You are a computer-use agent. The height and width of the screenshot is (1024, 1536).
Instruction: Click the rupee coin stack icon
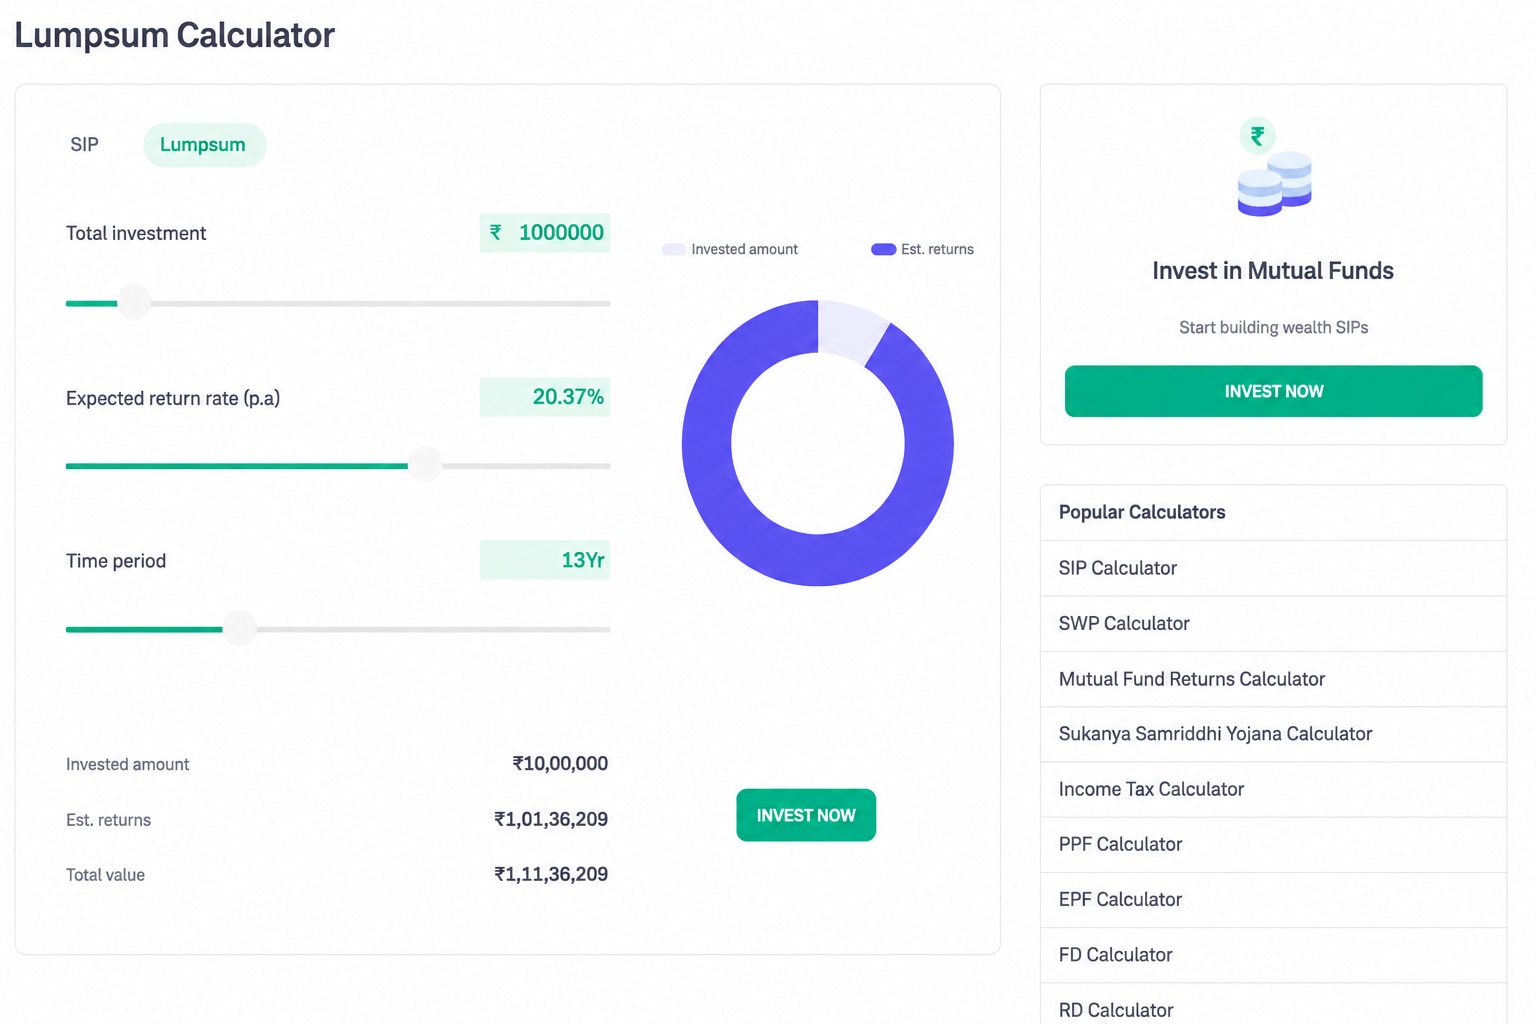1275,167
